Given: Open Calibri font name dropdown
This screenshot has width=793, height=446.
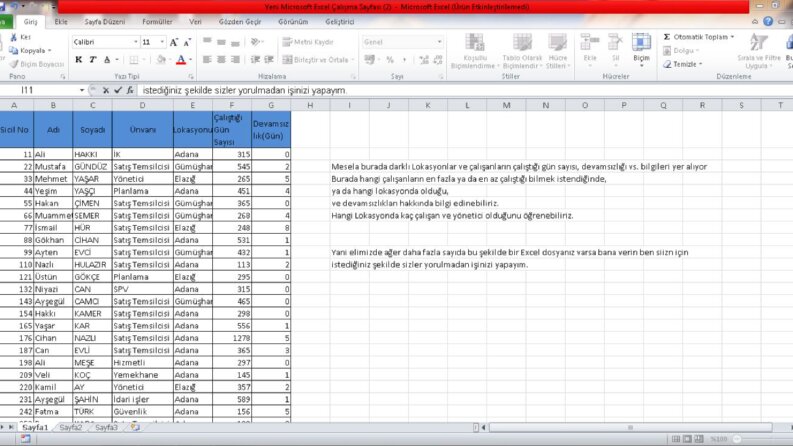Looking at the screenshot, I should click(136, 42).
